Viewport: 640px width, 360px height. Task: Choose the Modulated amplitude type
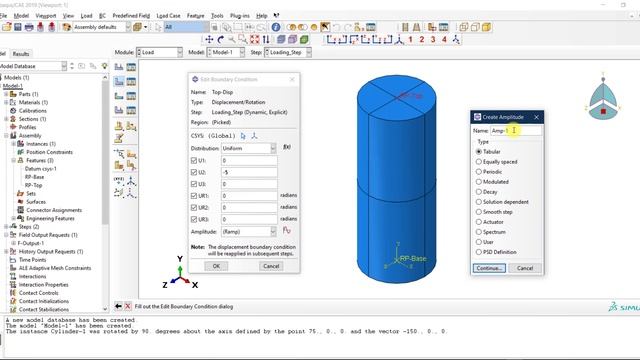[479, 182]
